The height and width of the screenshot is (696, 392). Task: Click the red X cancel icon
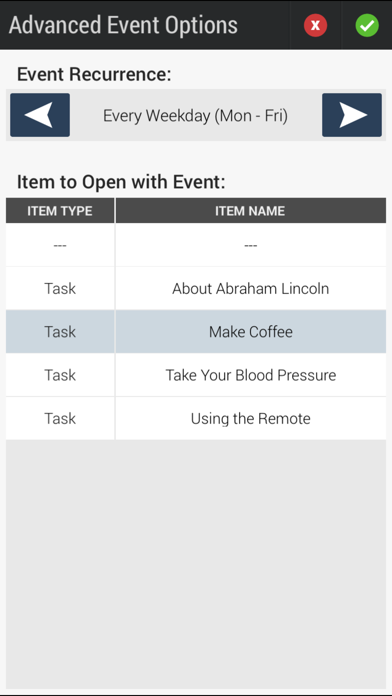pyautogui.click(x=315, y=25)
